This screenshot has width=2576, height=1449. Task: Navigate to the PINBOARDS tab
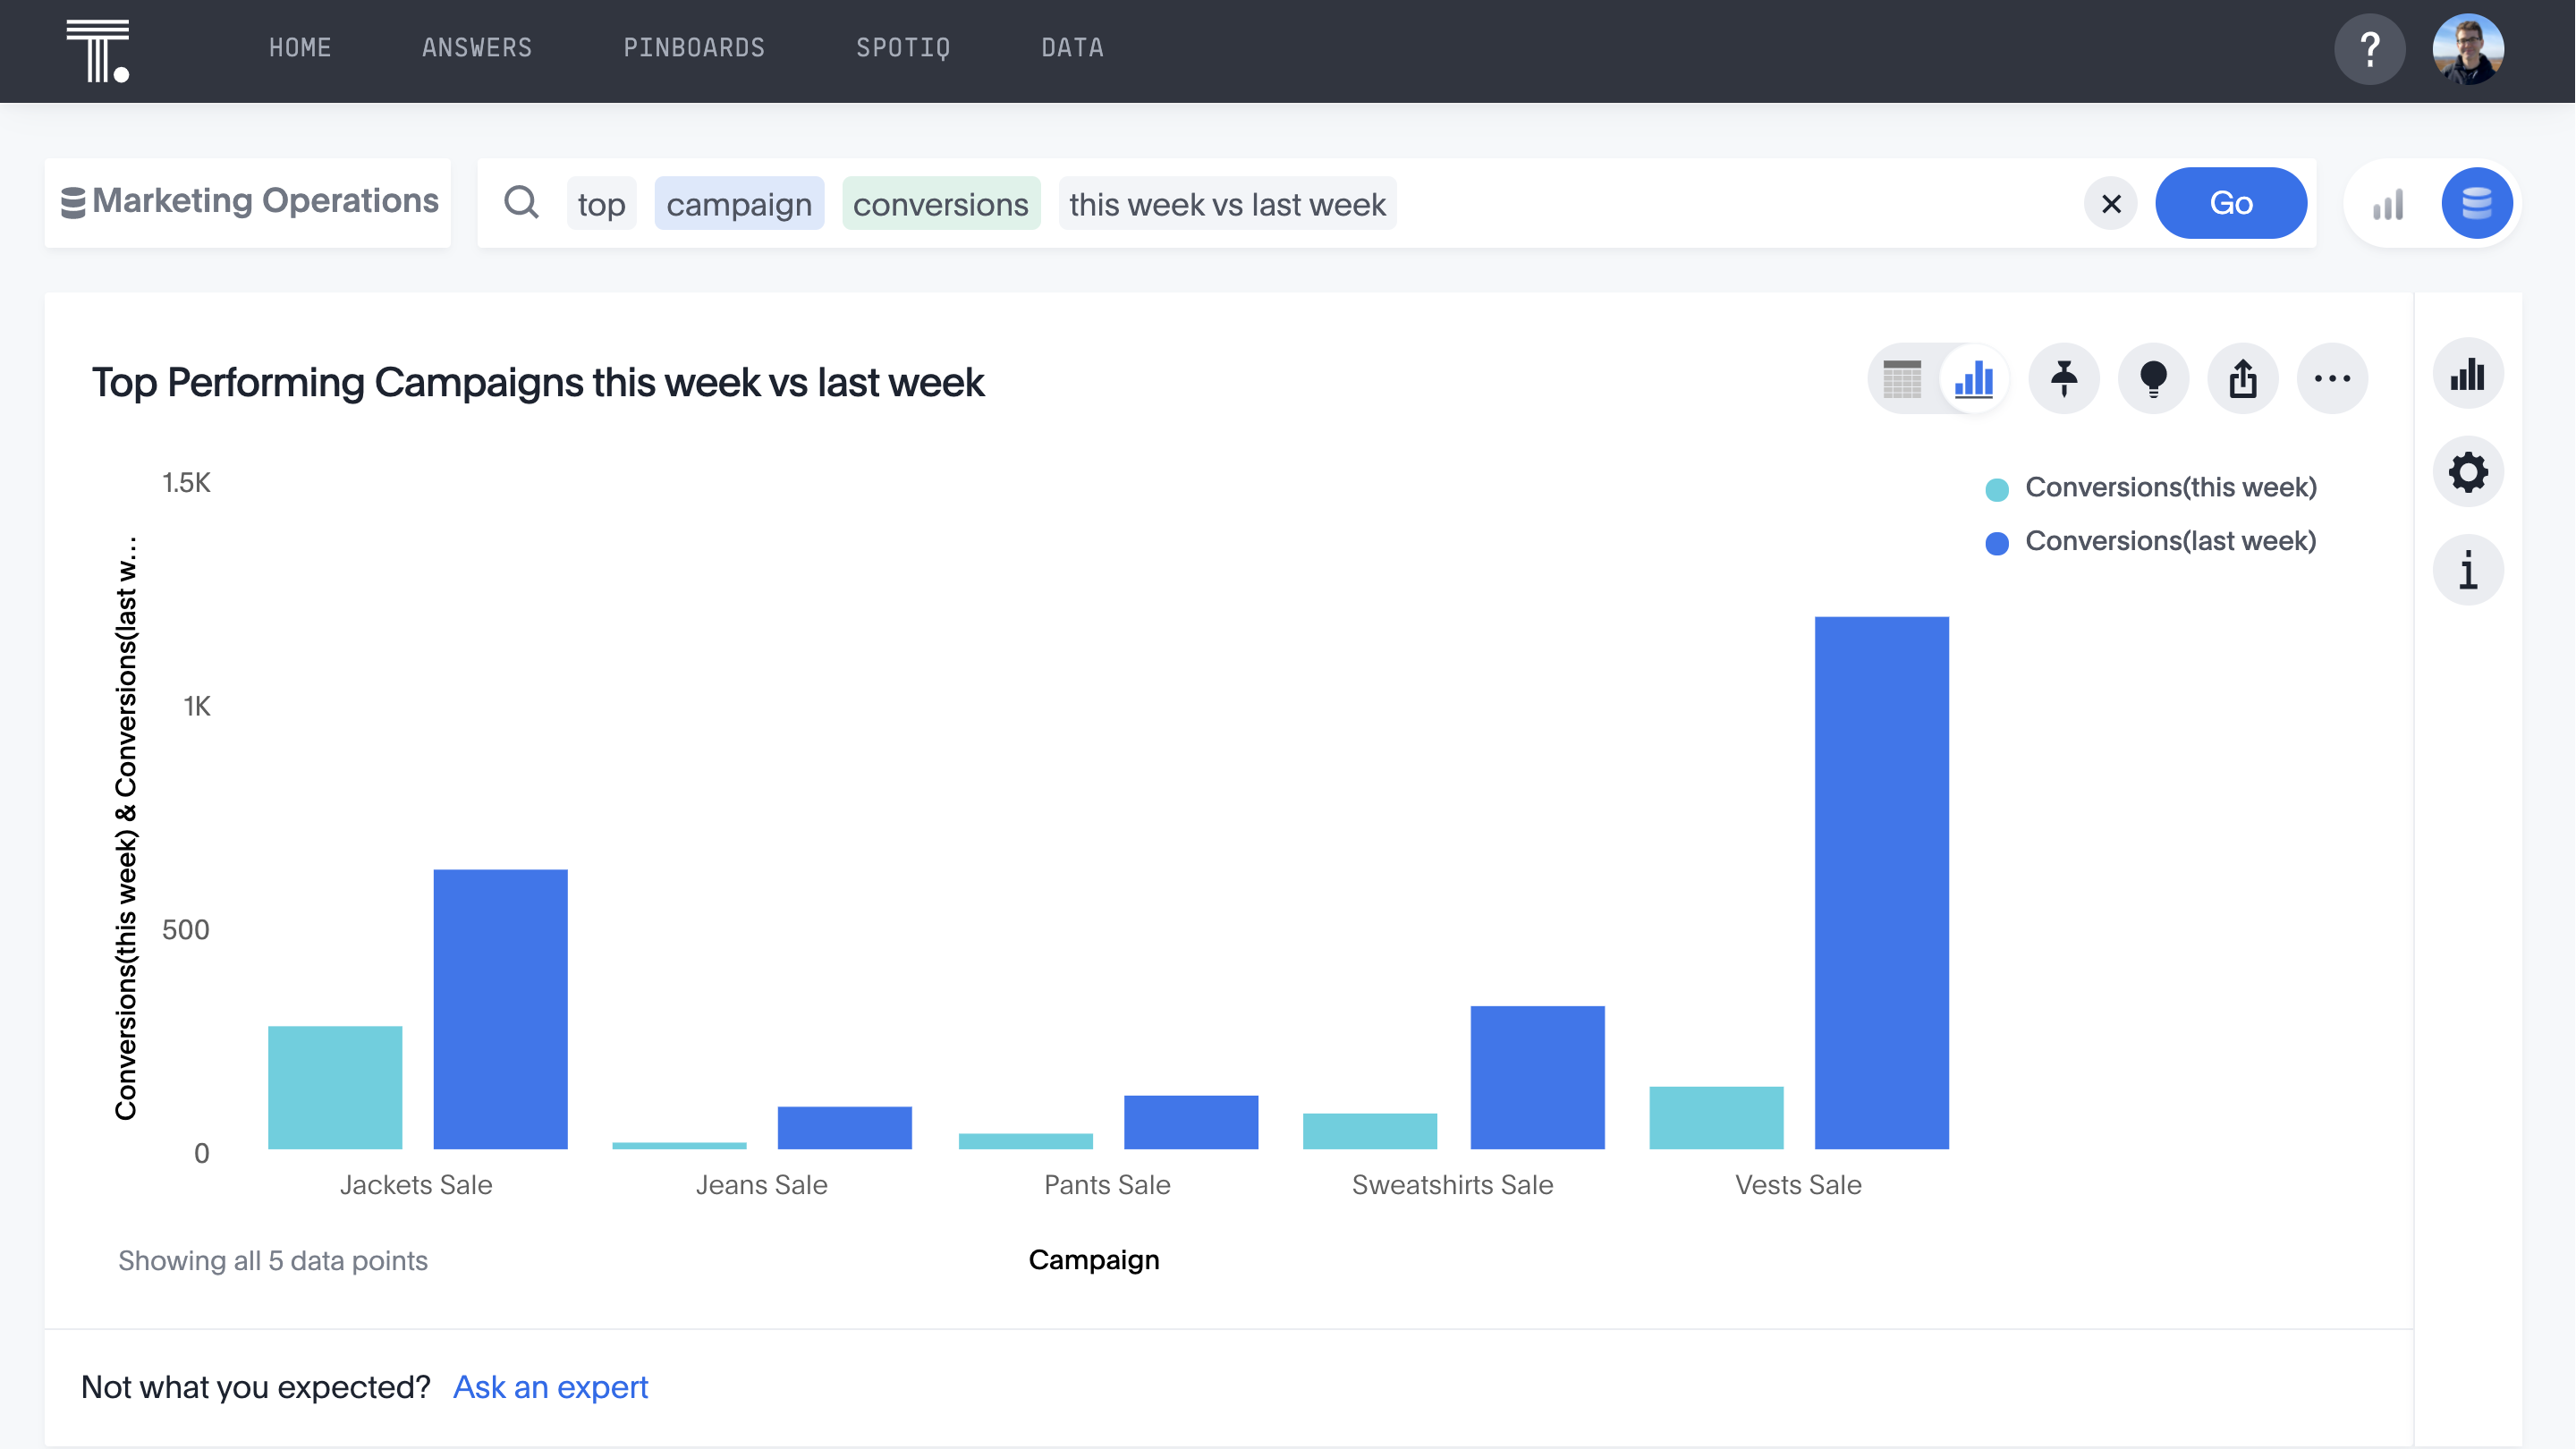click(x=694, y=47)
